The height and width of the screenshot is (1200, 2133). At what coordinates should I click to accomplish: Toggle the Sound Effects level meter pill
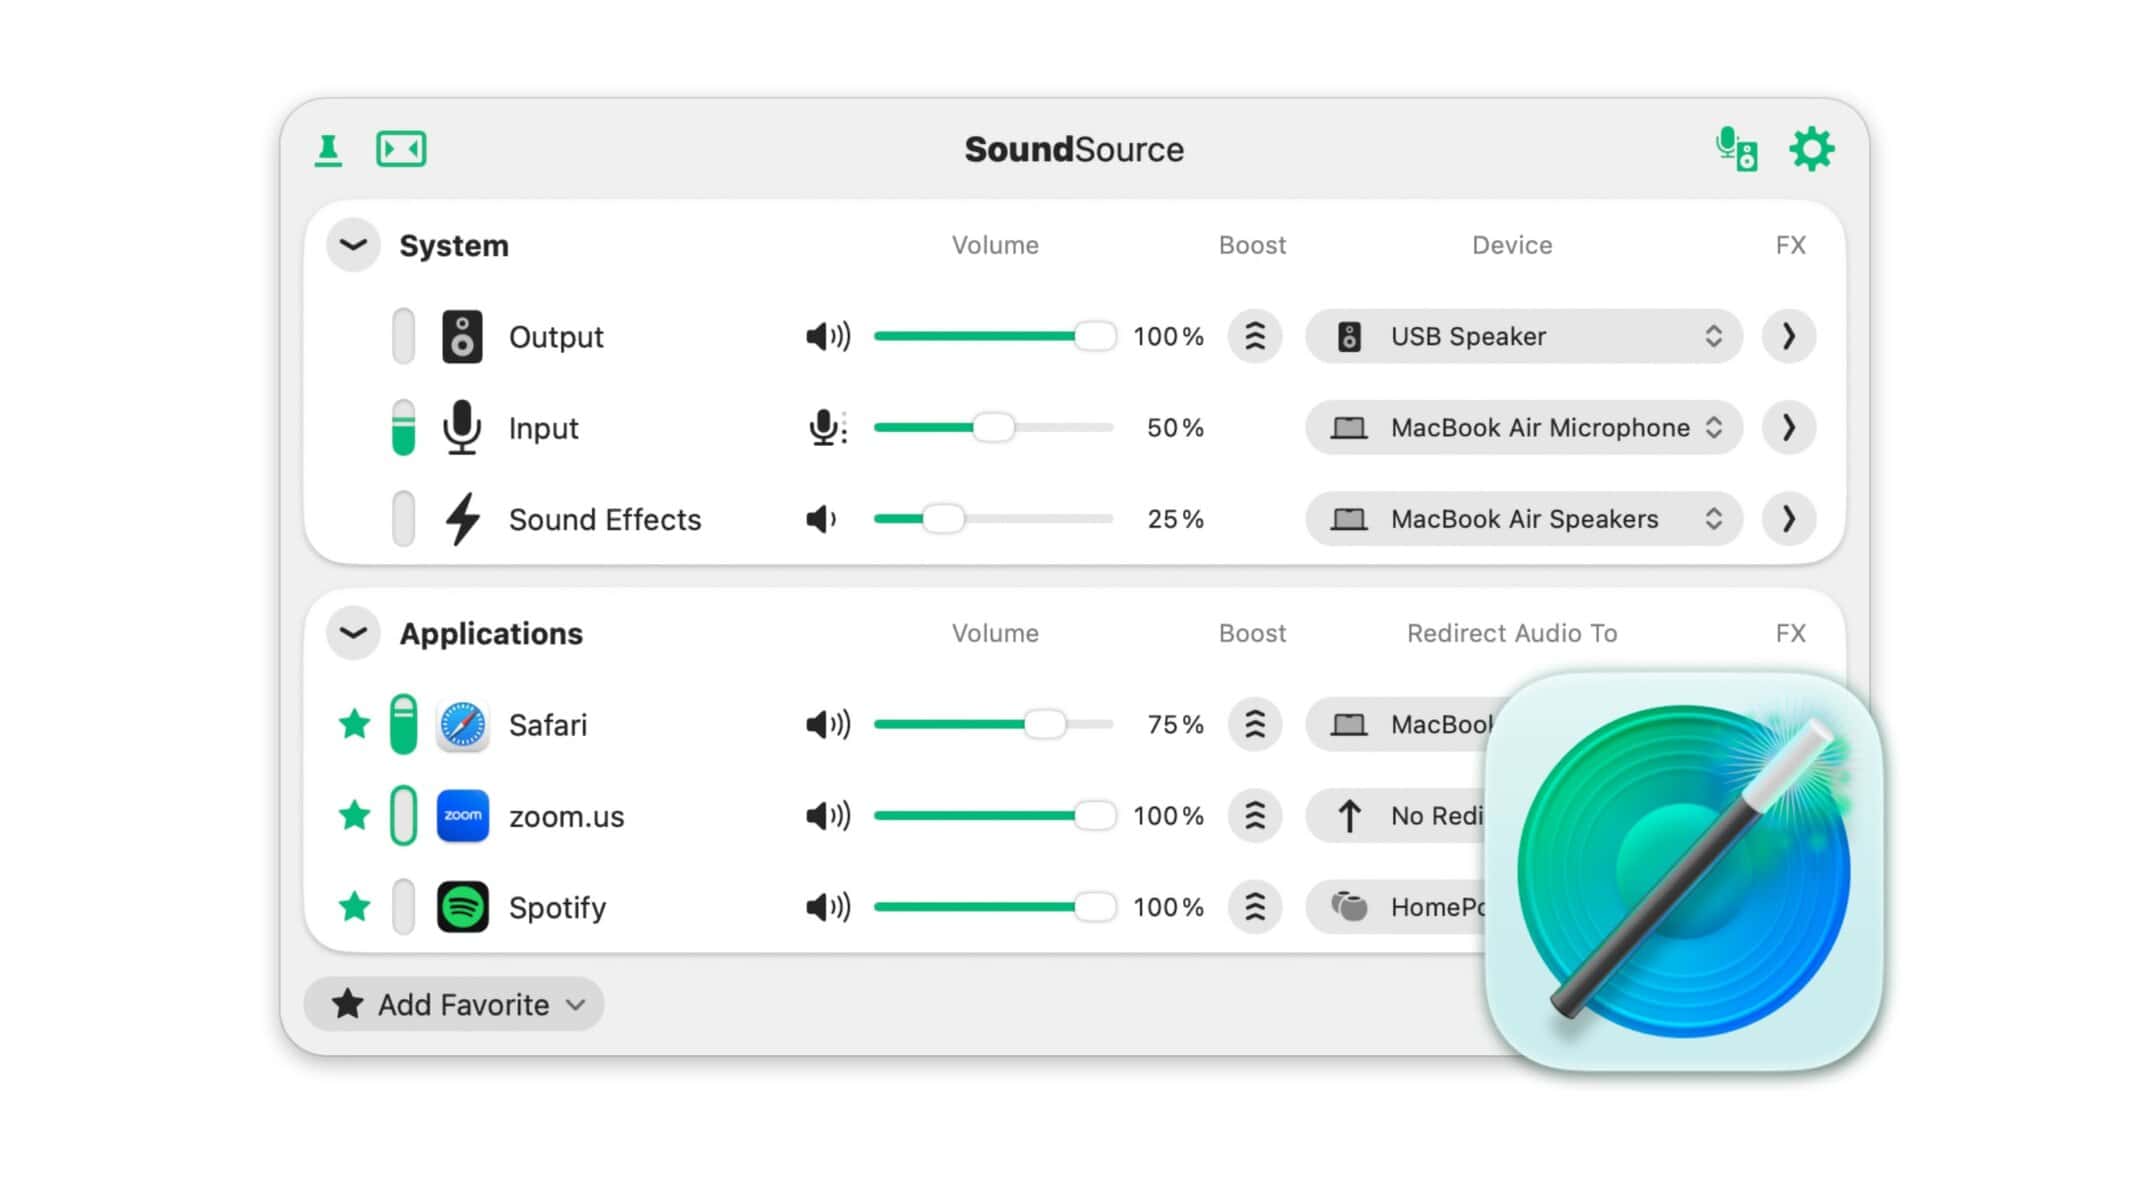point(403,520)
